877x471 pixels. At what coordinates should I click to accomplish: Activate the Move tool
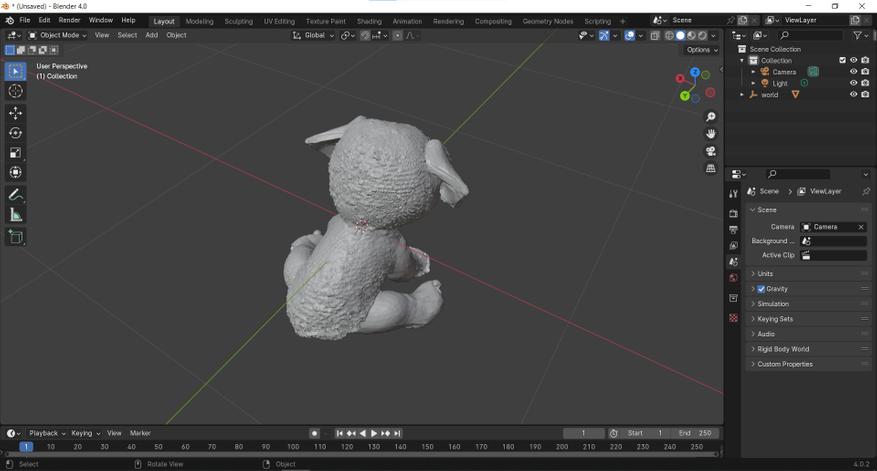coord(15,113)
